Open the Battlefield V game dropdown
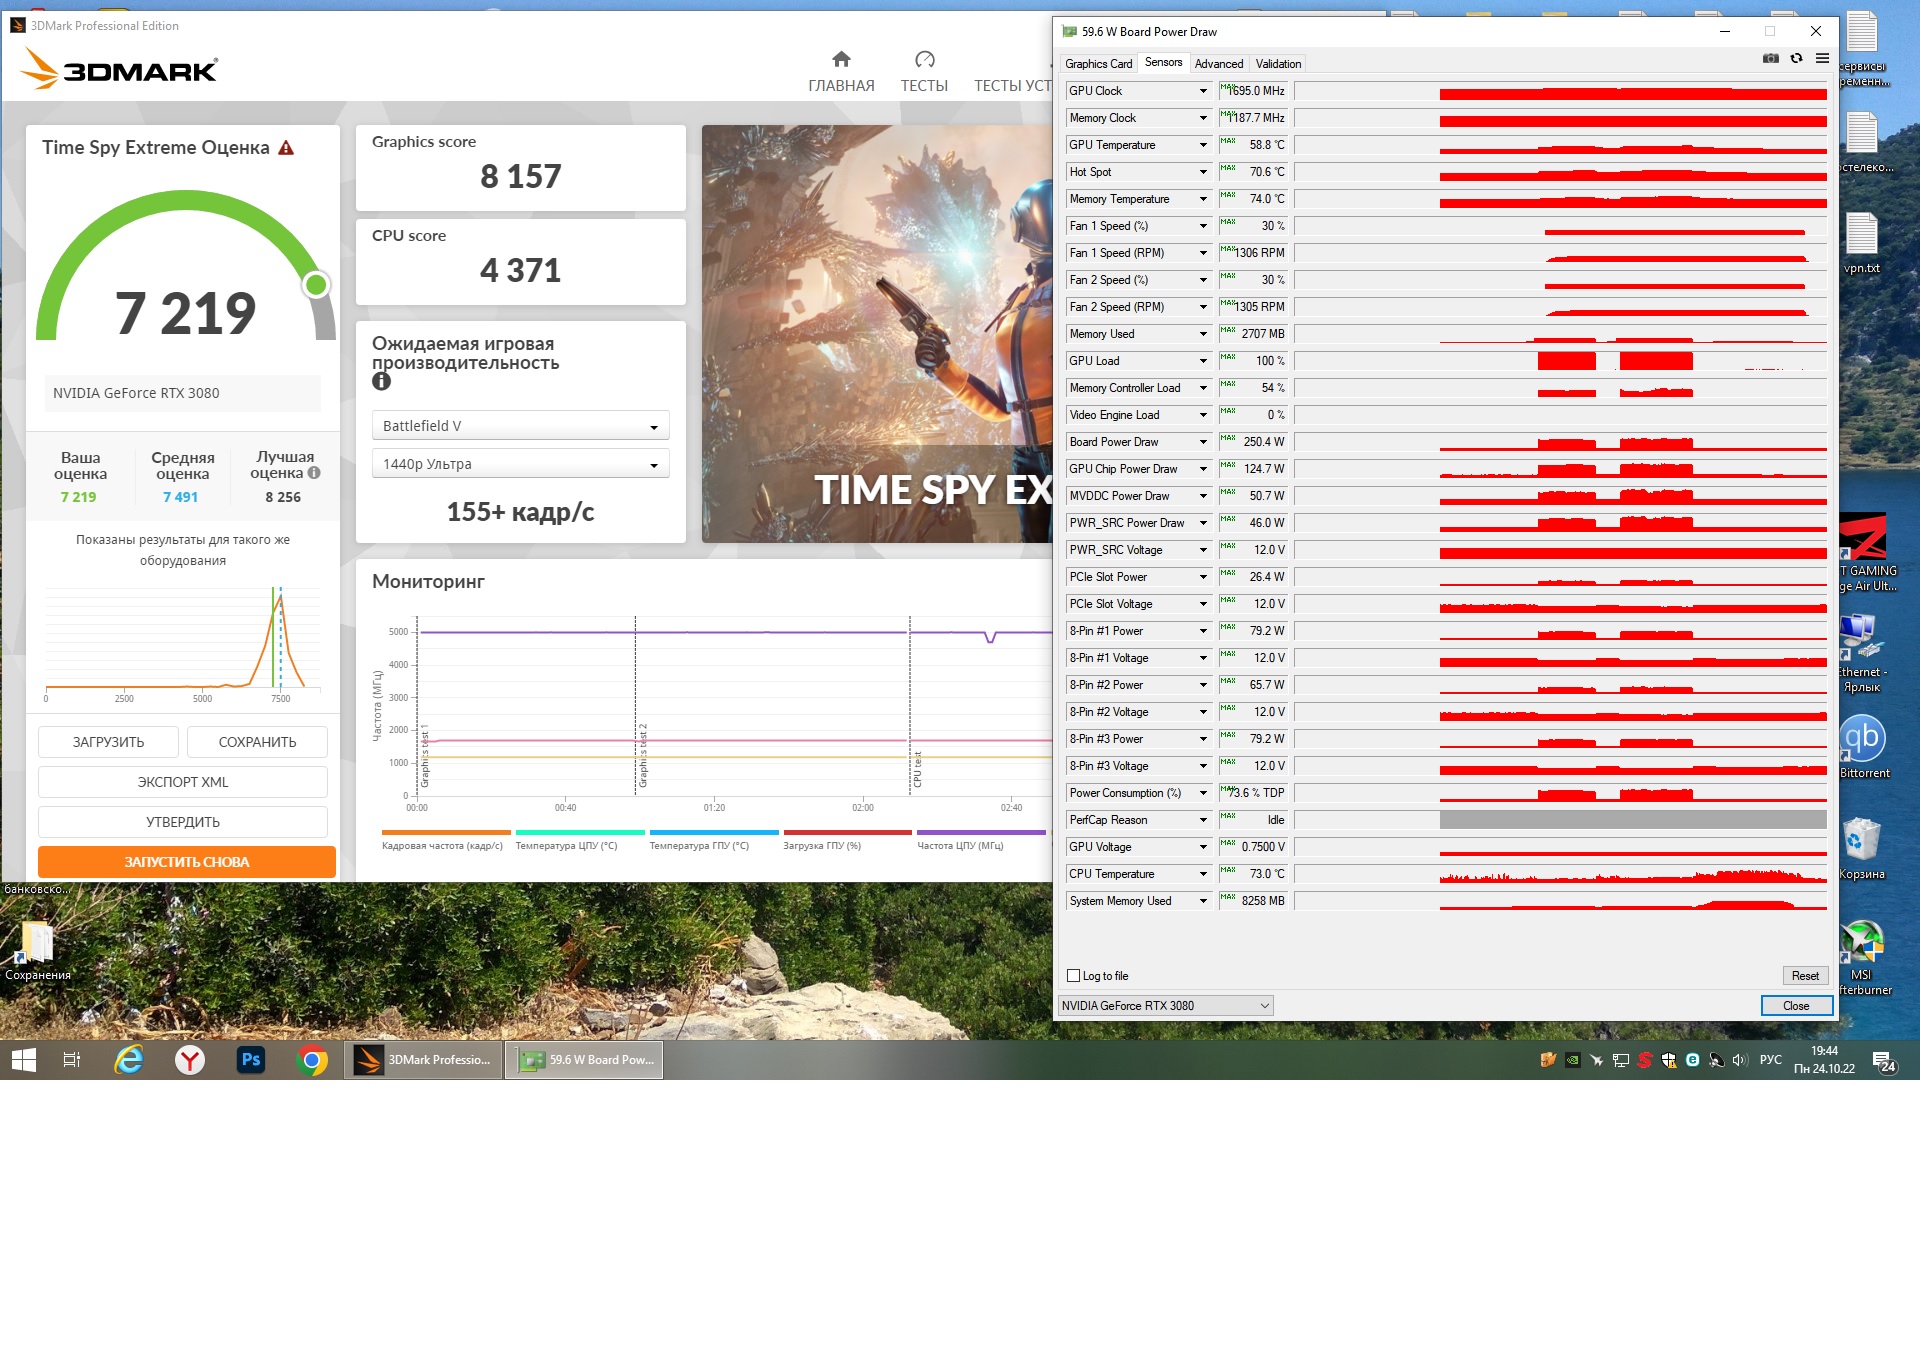This screenshot has width=1920, height=1359. (x=520, y=426)
